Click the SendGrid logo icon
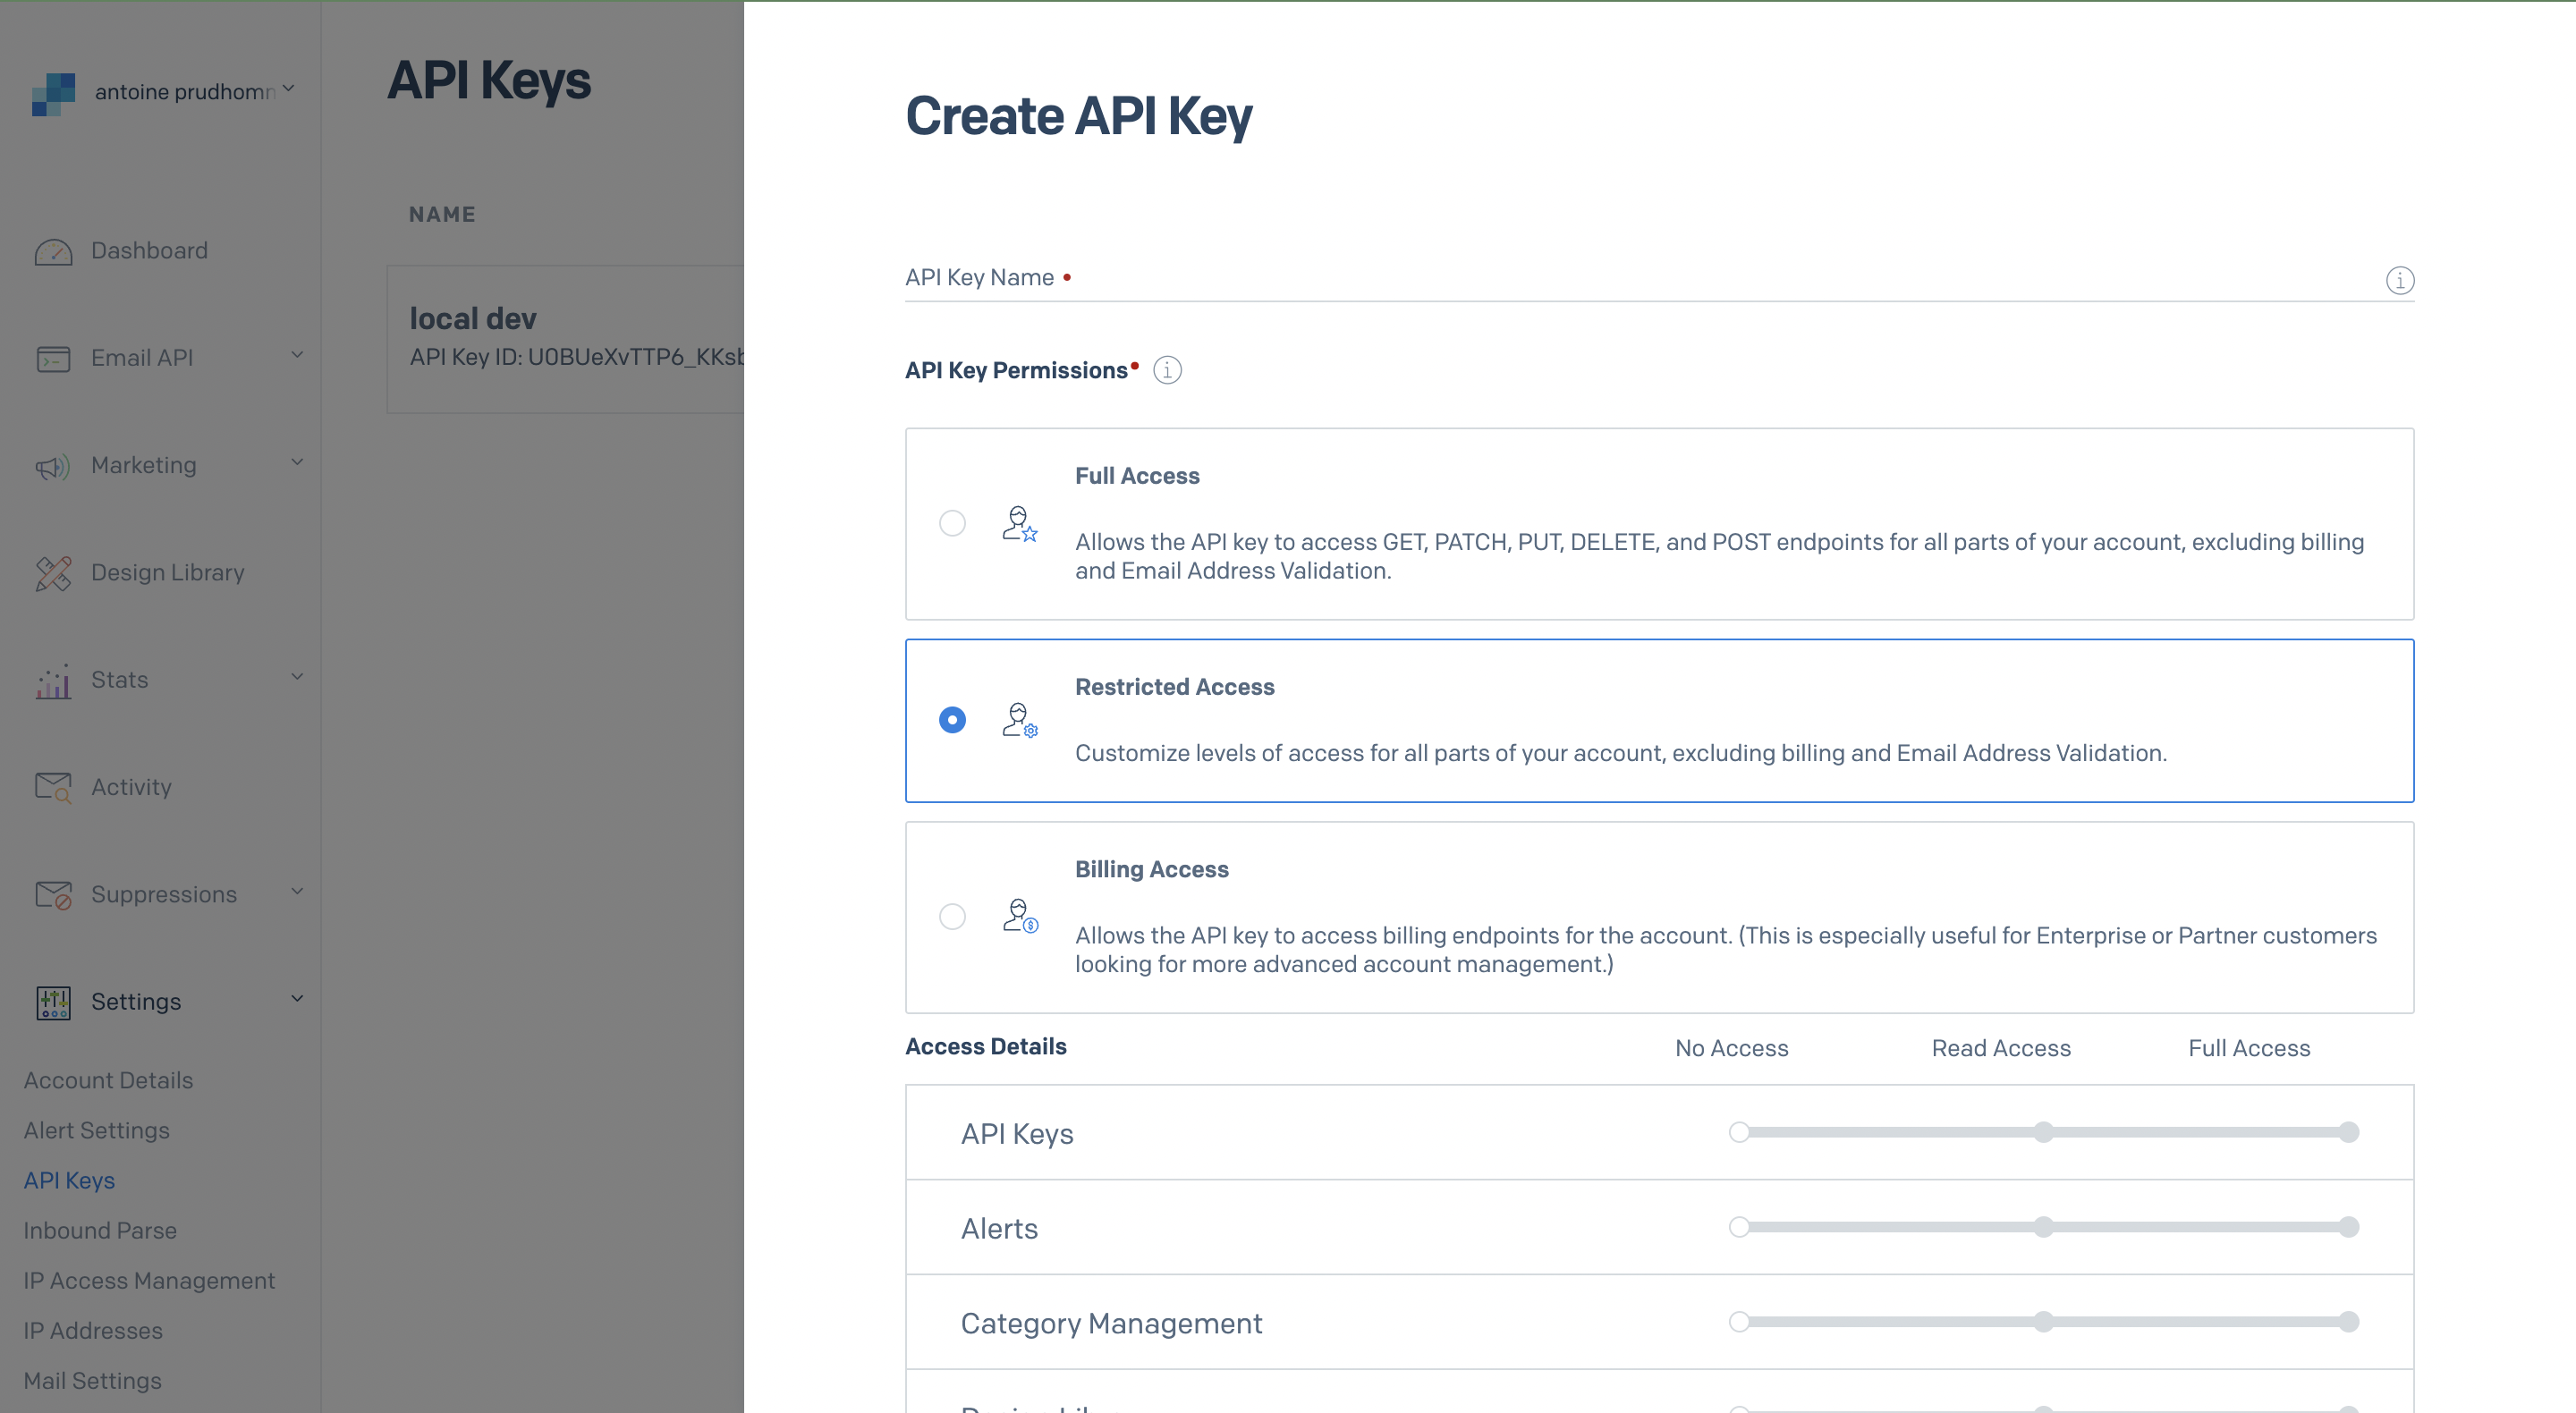The height and width of the screenshot is (1413, 2576). (x=53, y=93)
